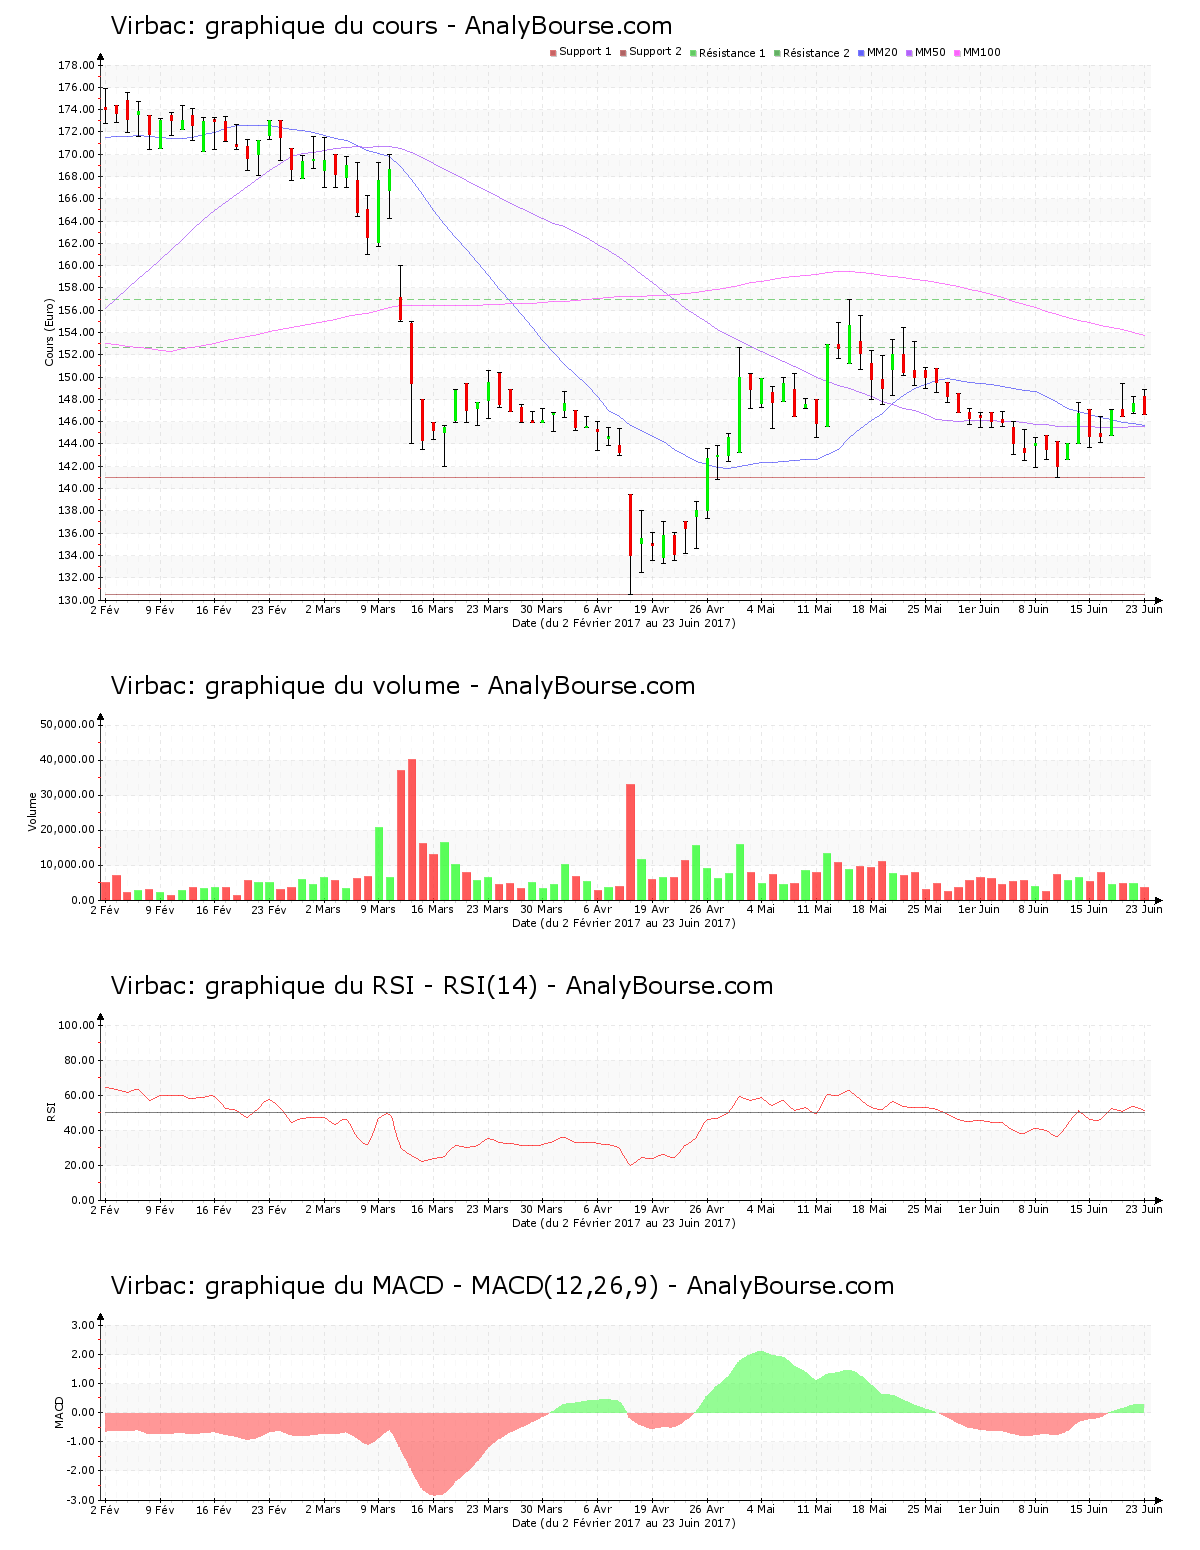Click 170.00 on the price axis
Screen dimensions: 1200x1550
(76, 154)
